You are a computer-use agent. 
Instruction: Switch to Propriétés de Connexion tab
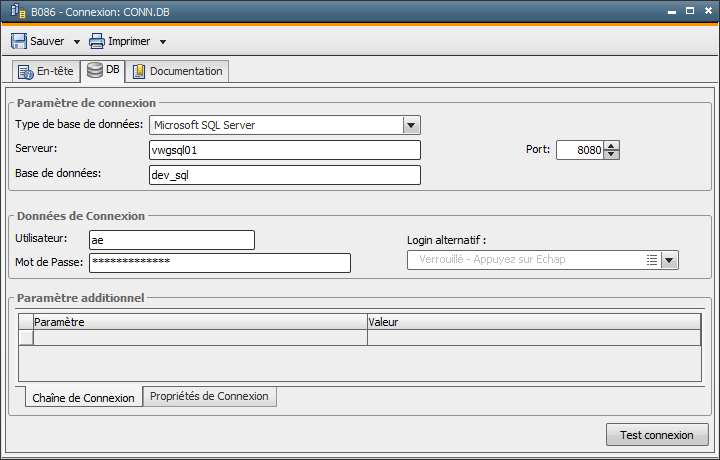(209, 396)
